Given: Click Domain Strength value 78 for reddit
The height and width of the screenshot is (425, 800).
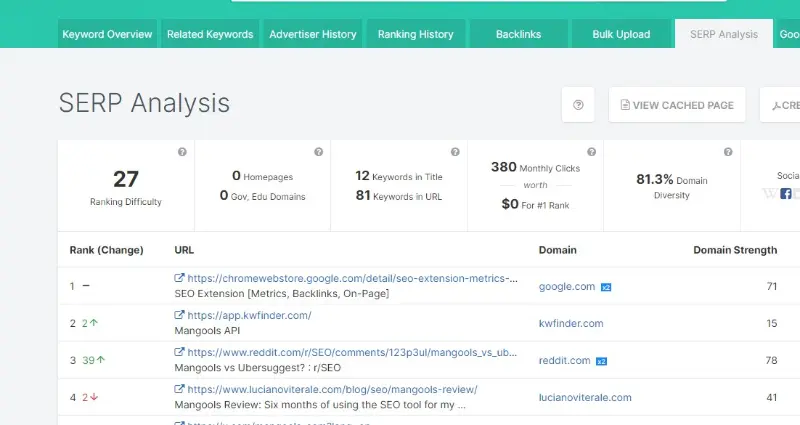Looking at the screenshot, I should [x=771, y=360].
